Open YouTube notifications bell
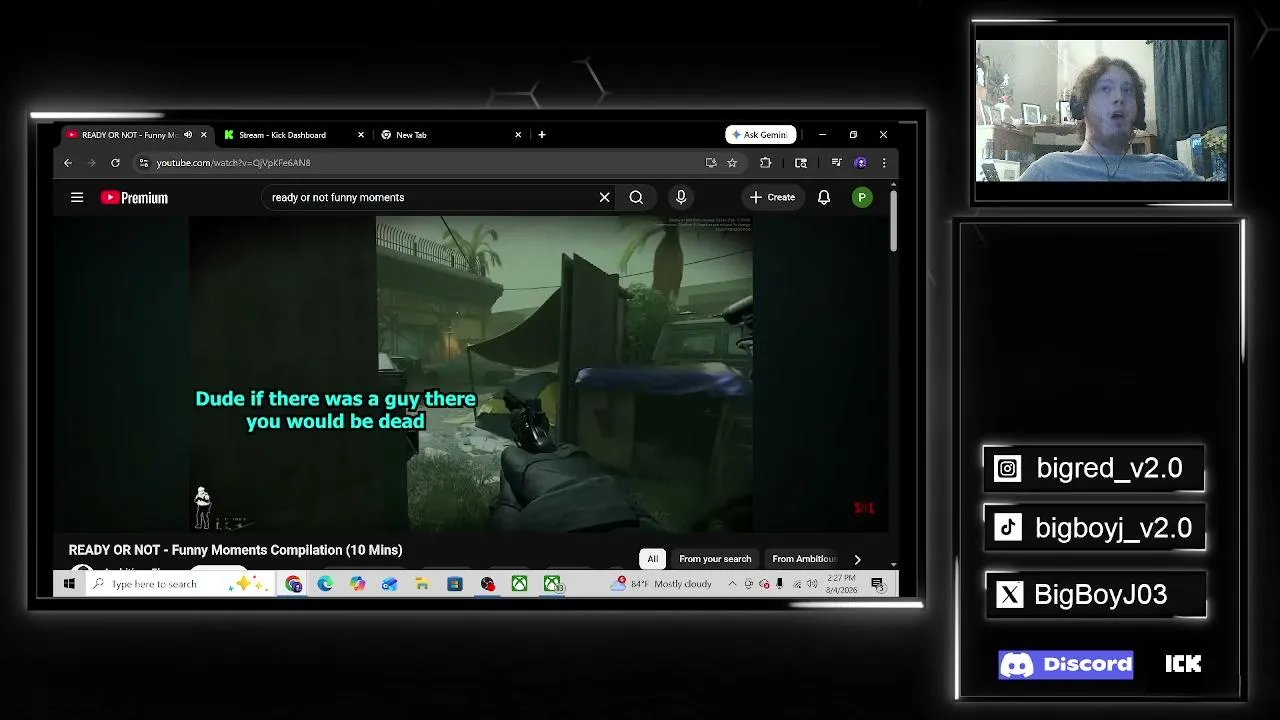Screen dimensions: 1280x720 (824, 198)
